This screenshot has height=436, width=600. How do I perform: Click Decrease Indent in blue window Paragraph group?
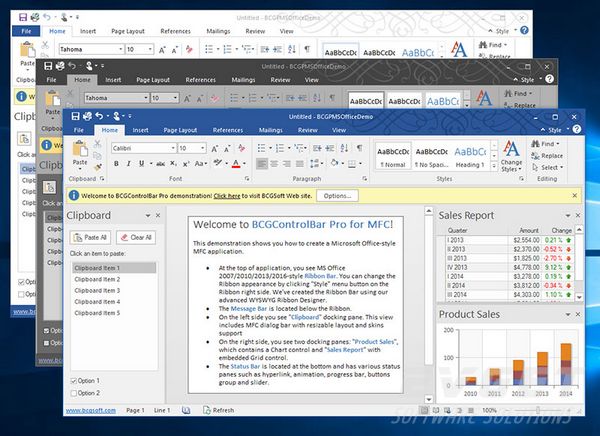tap(317, 148)
